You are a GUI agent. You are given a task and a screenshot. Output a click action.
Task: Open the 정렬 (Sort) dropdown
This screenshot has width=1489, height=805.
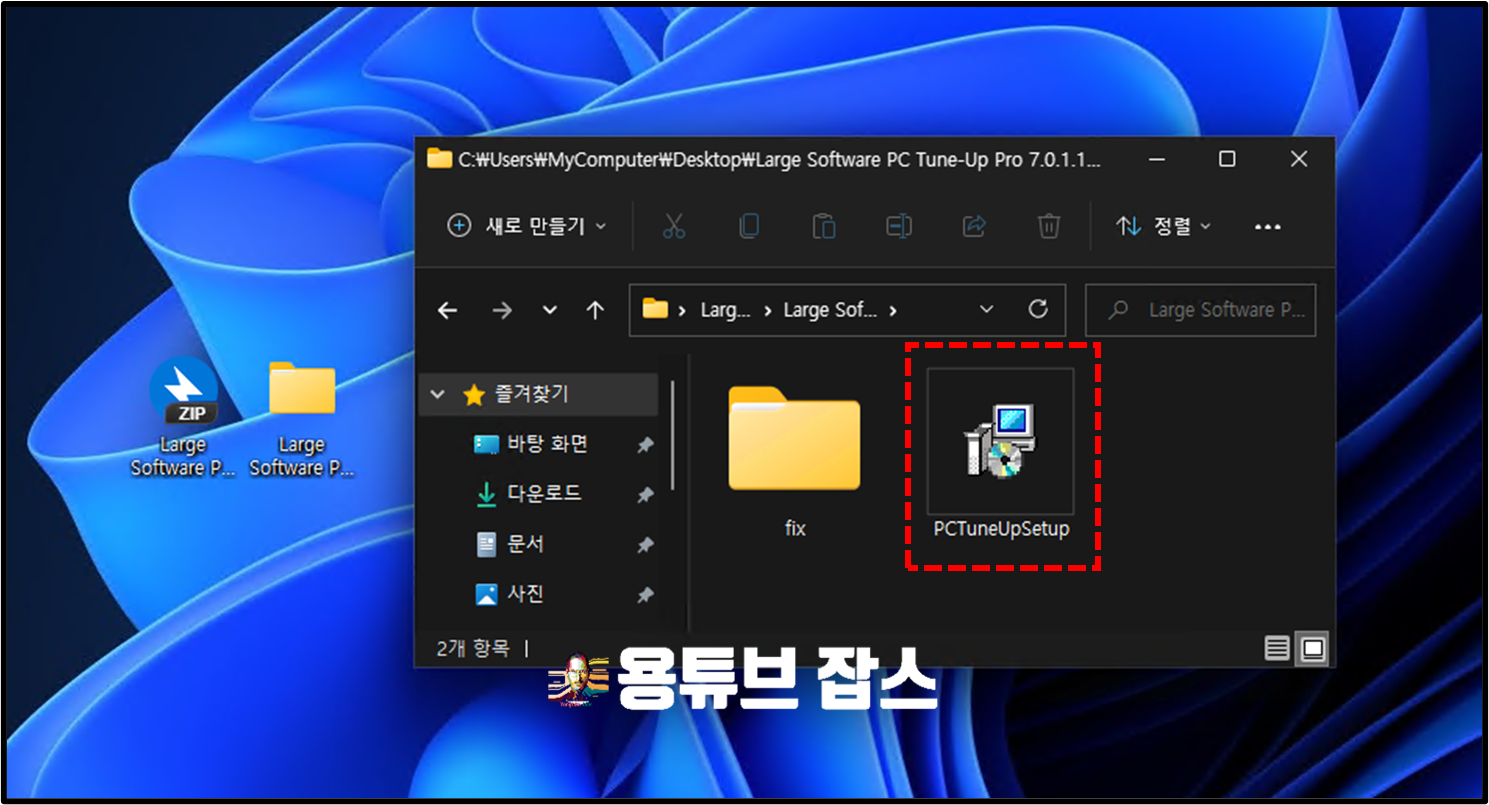coord(1164,226)
